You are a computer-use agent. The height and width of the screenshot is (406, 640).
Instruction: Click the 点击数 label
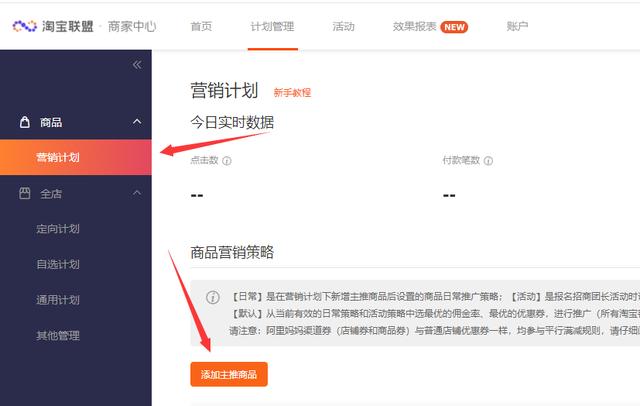(204, 160)
